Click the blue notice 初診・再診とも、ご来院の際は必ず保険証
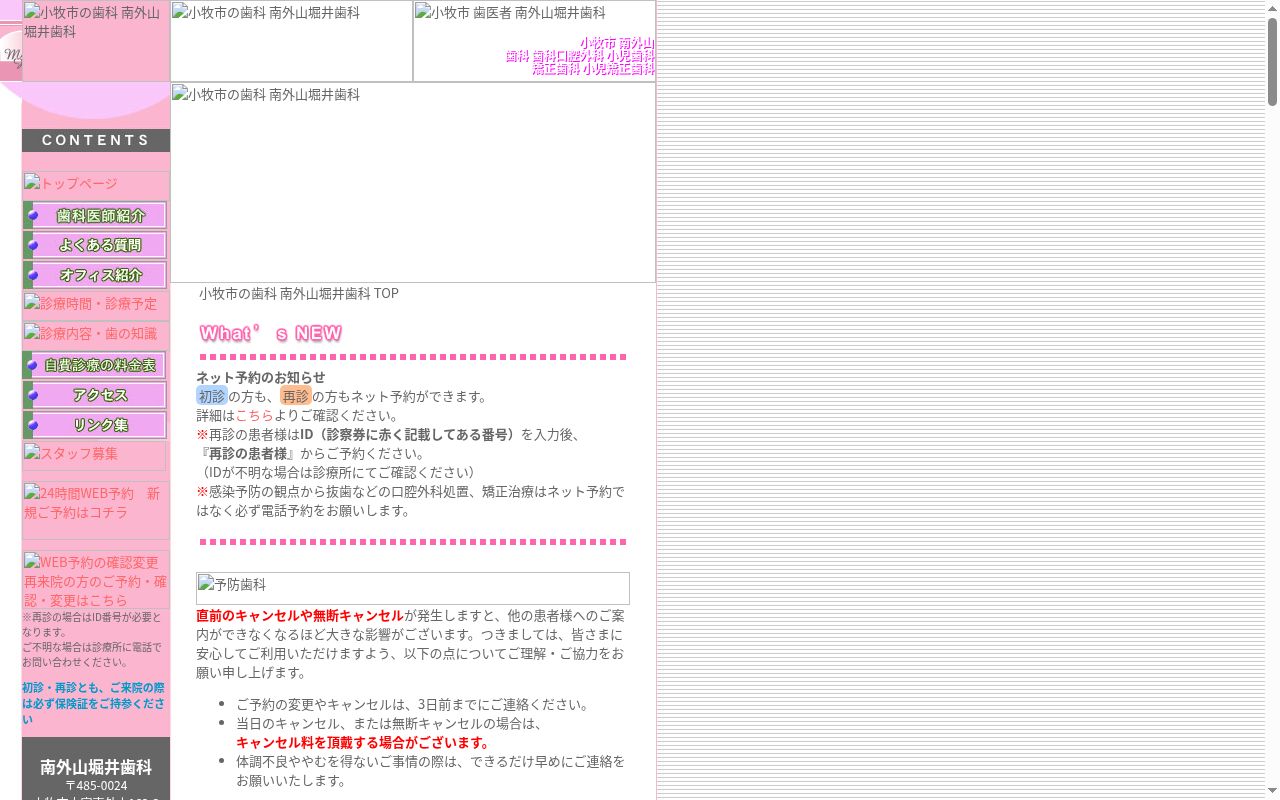Image resolution: width=1280 pixels, height=800 pixels. pyautogui.click(x=94, y=703)
